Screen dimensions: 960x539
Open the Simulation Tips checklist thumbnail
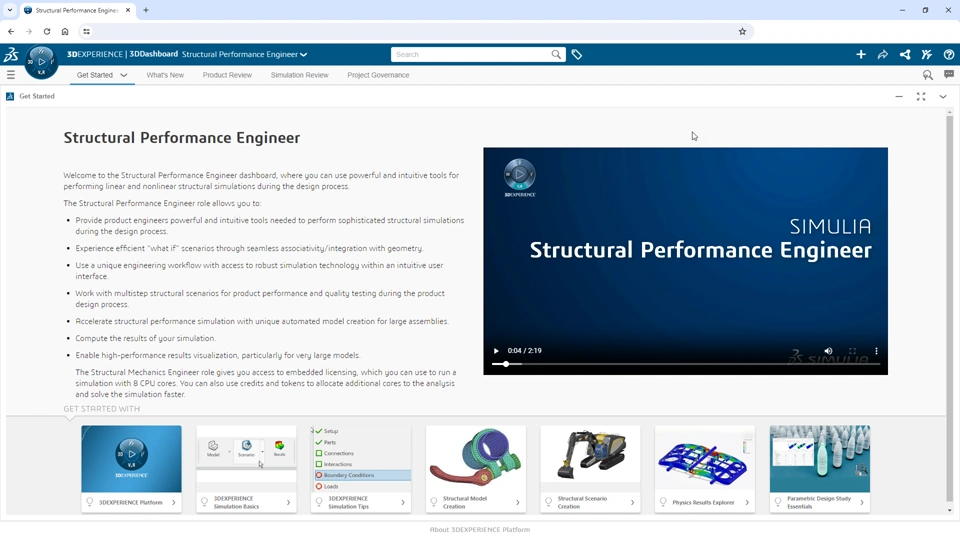pos(361,459)
